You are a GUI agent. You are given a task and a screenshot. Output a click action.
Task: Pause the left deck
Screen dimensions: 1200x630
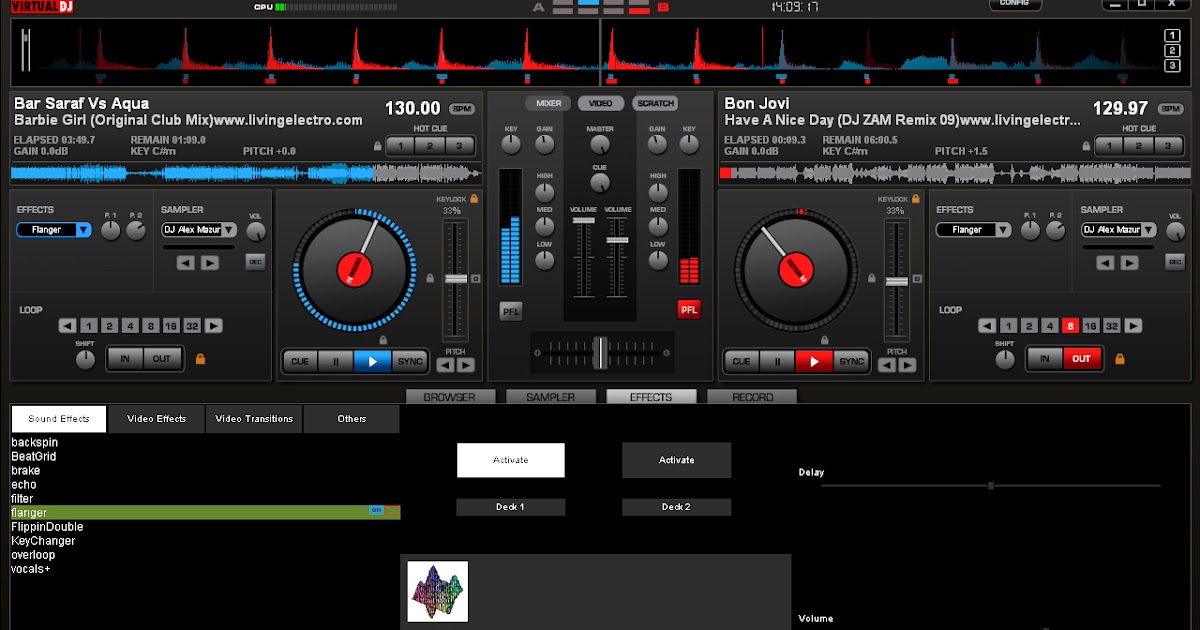335,361
